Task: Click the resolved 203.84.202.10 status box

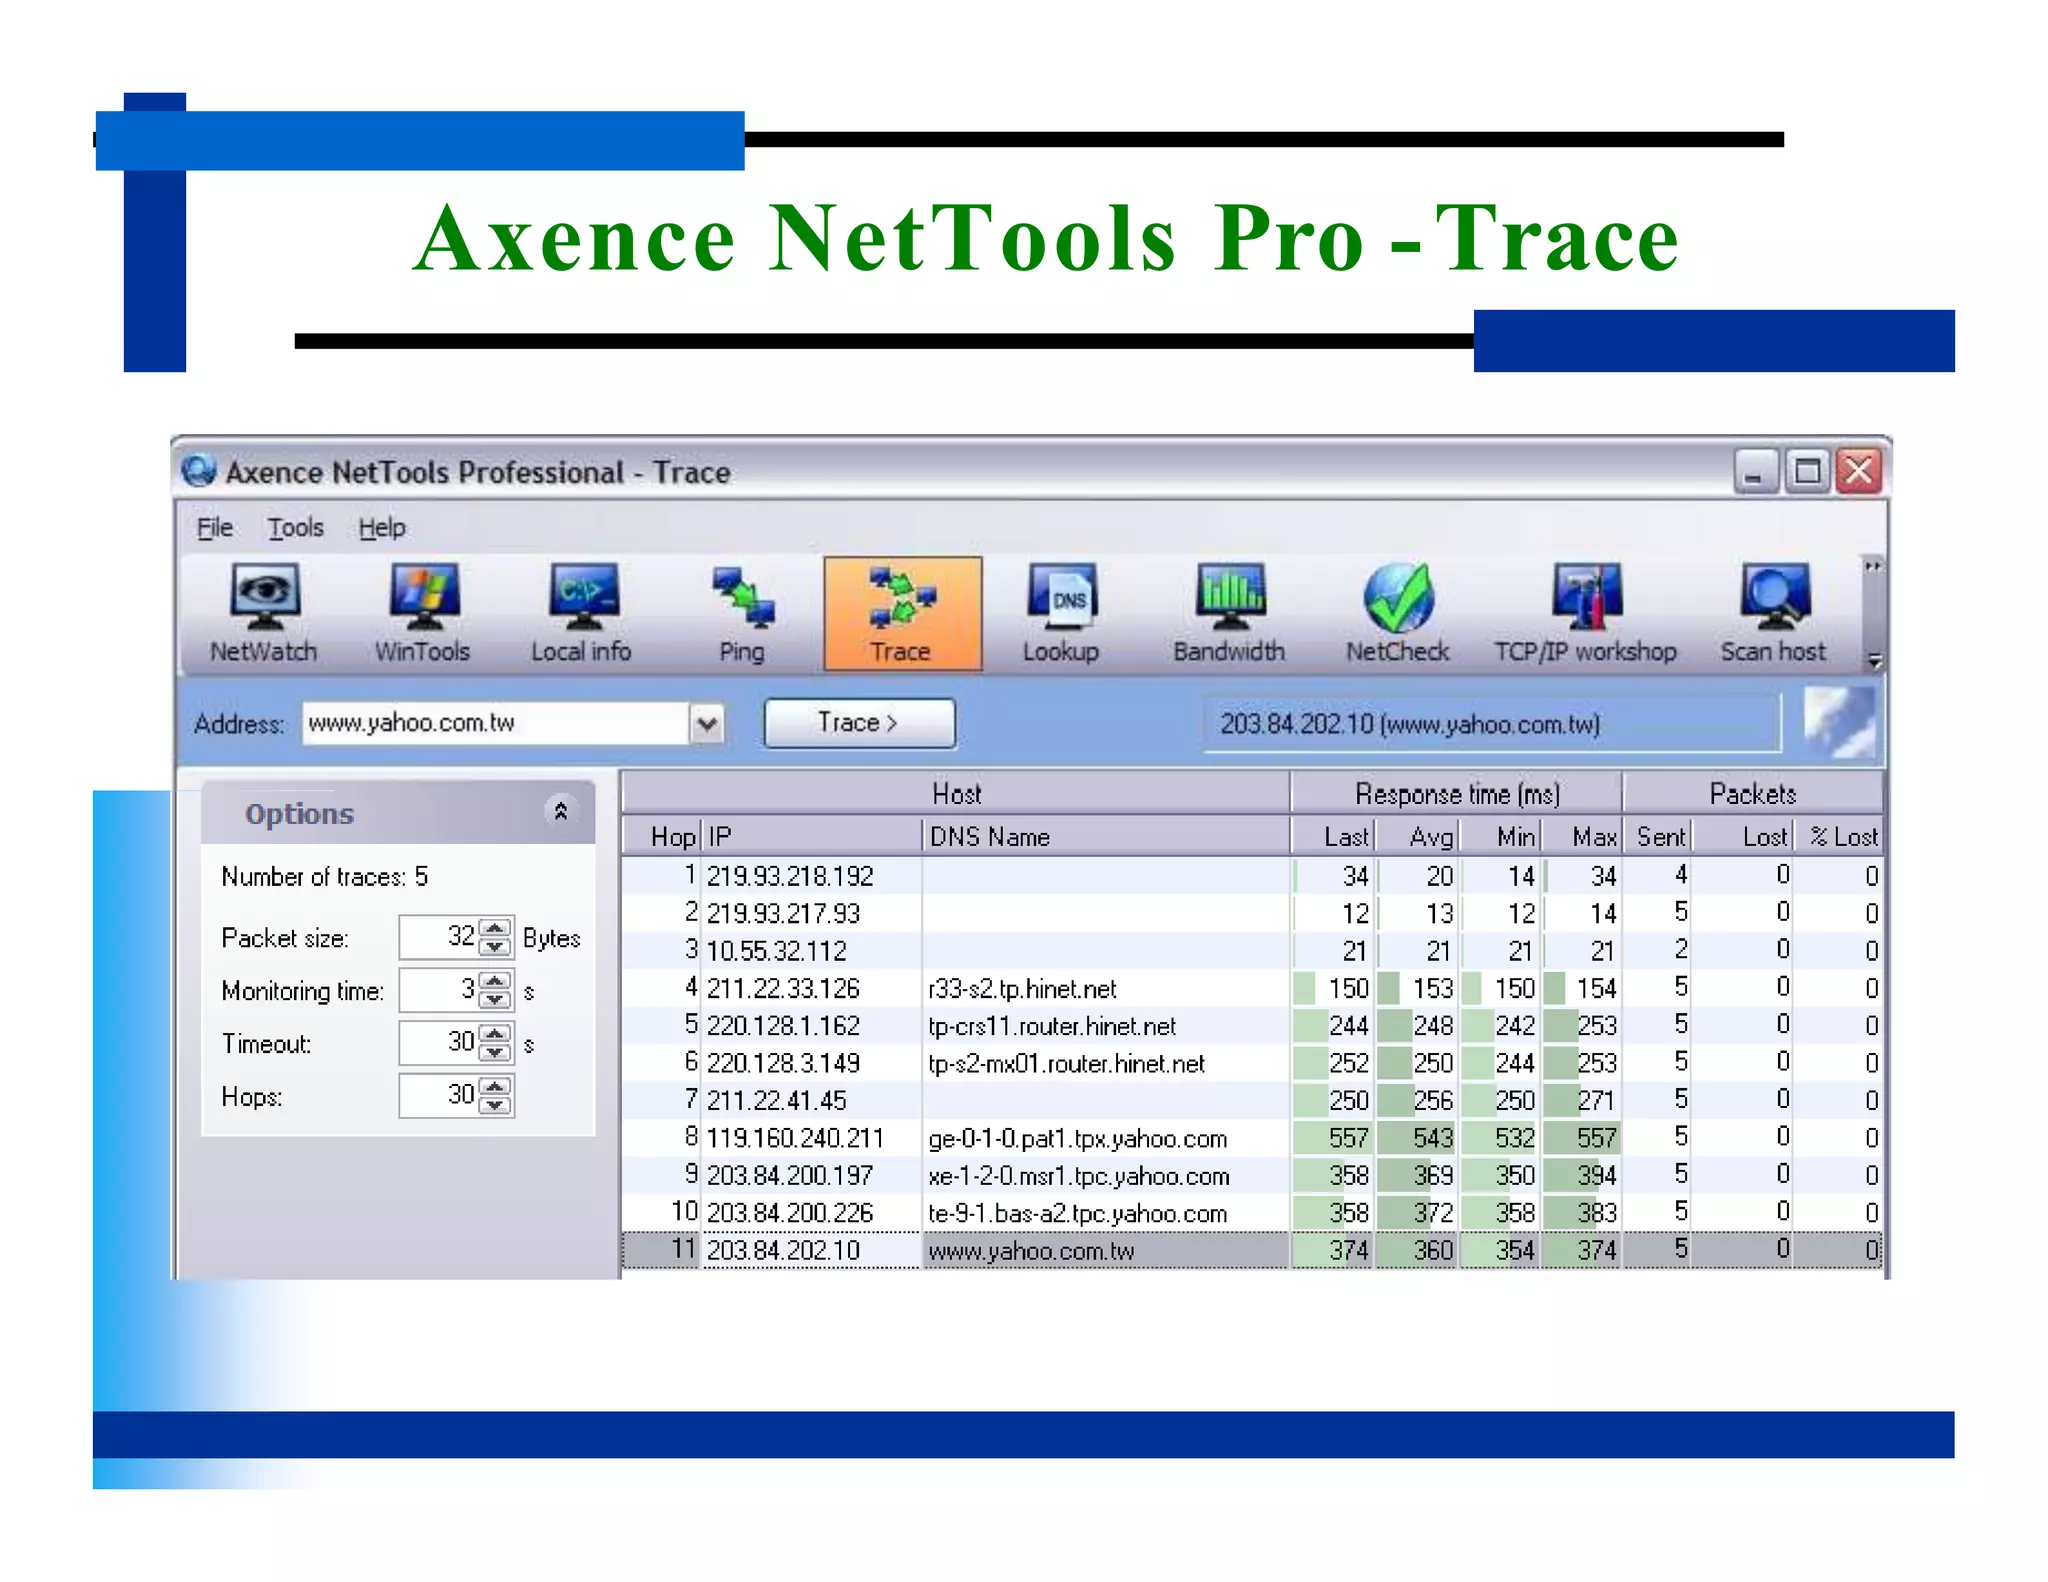Action: pos(1492,723)
